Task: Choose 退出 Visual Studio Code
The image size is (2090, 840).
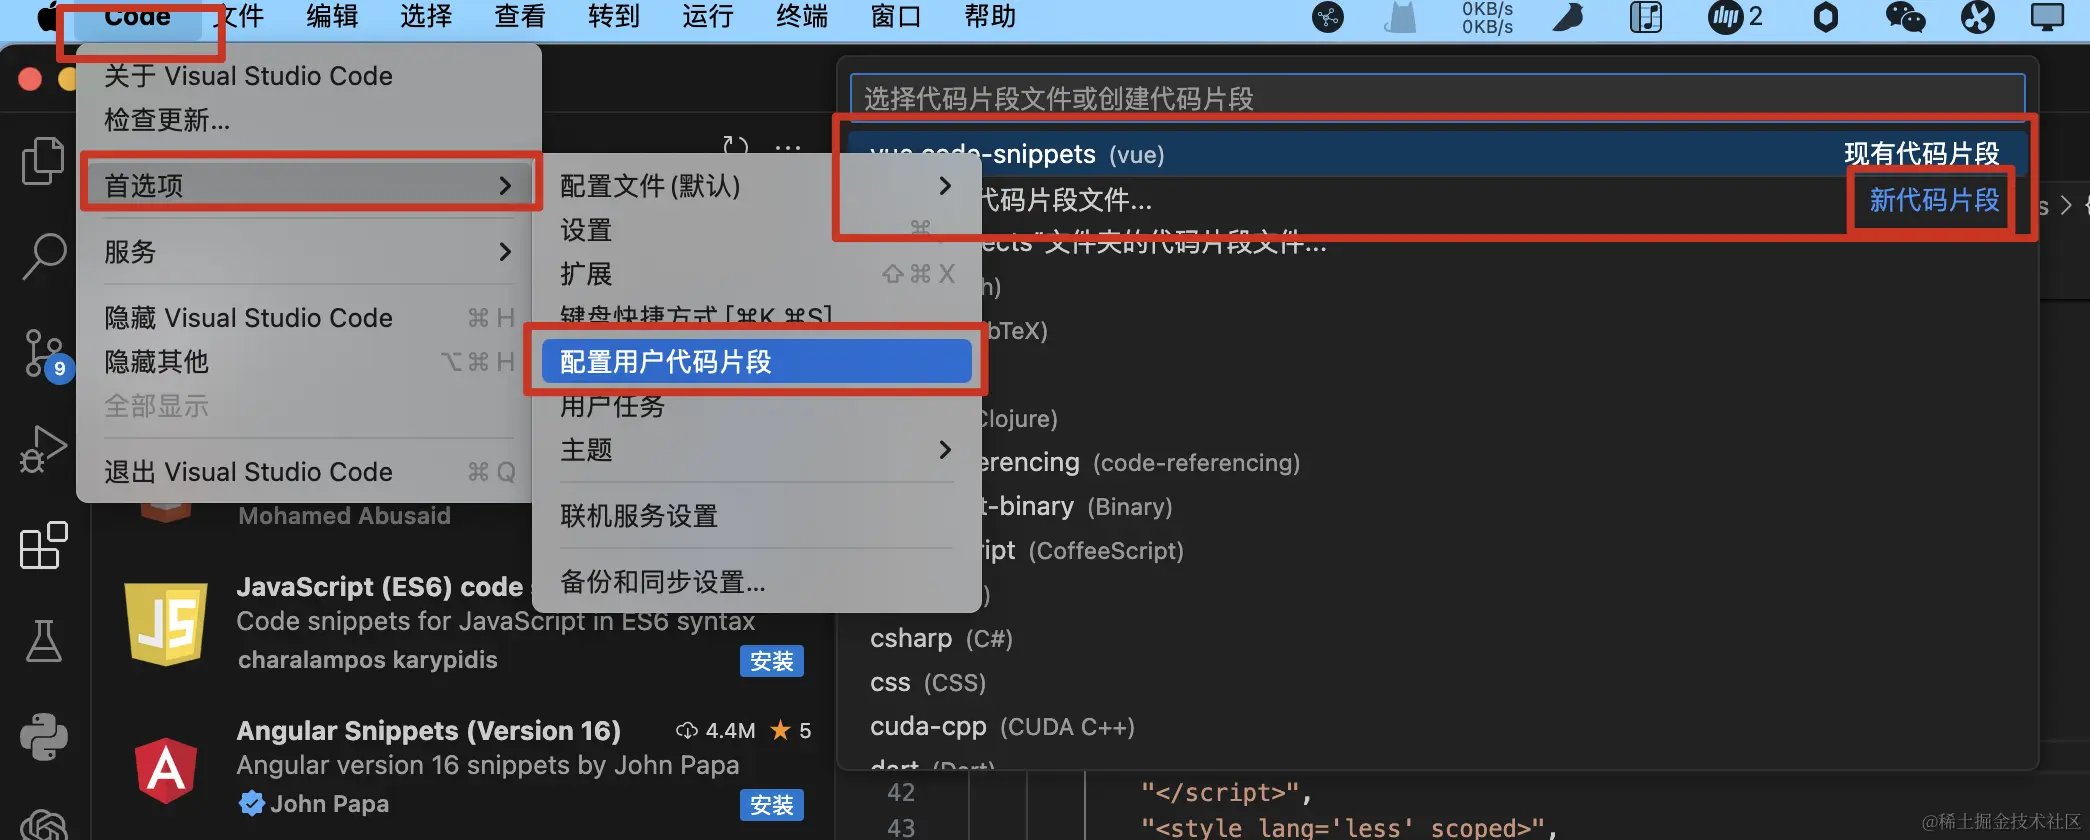Action: click(309, 472)
